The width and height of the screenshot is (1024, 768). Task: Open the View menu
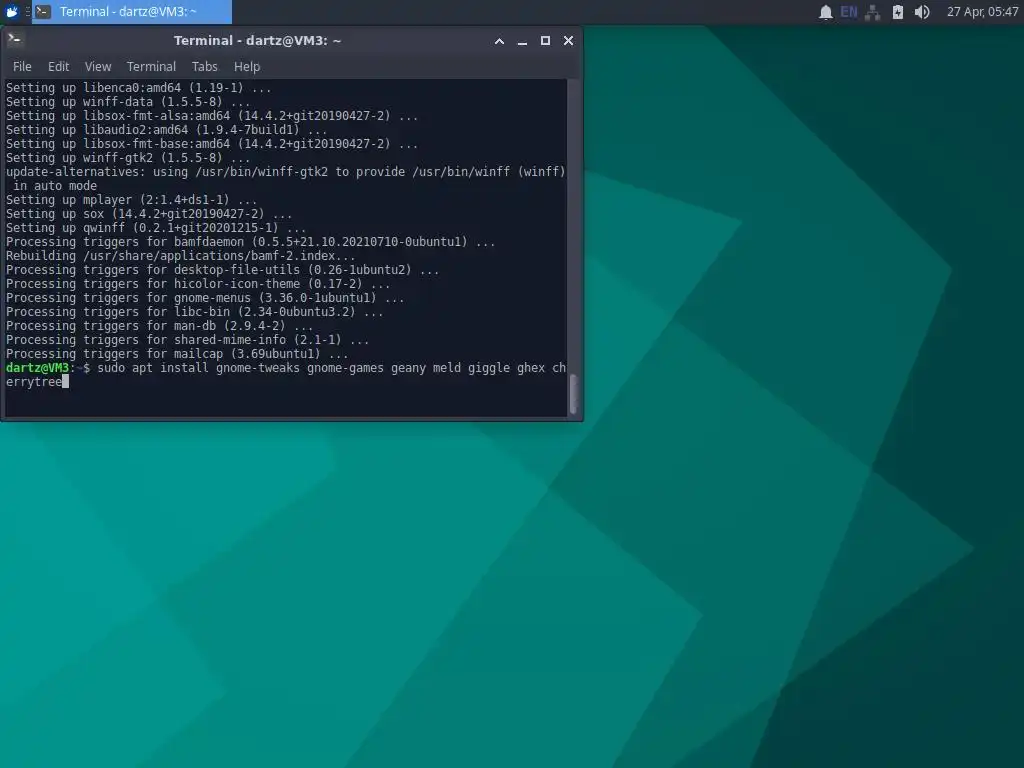98,67
